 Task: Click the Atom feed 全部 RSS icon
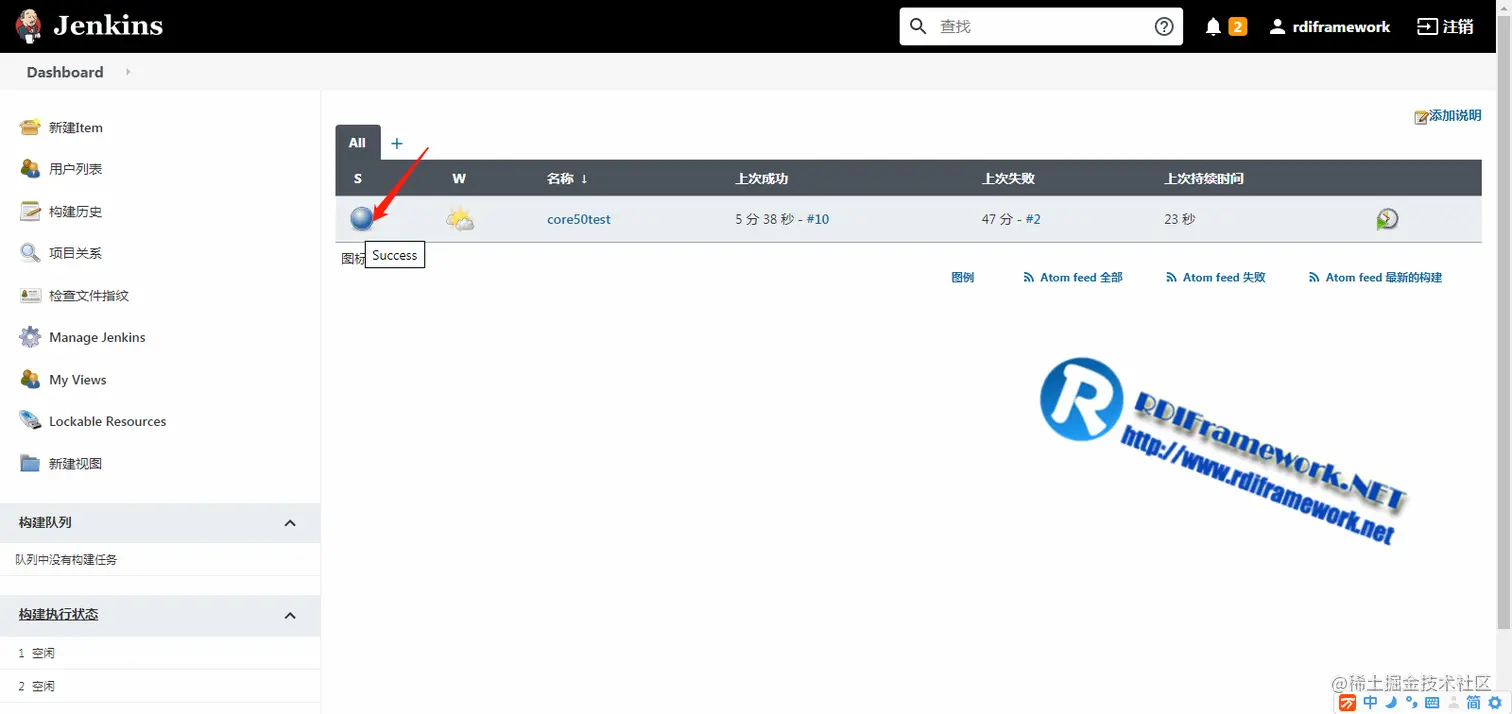point(1028,277)
